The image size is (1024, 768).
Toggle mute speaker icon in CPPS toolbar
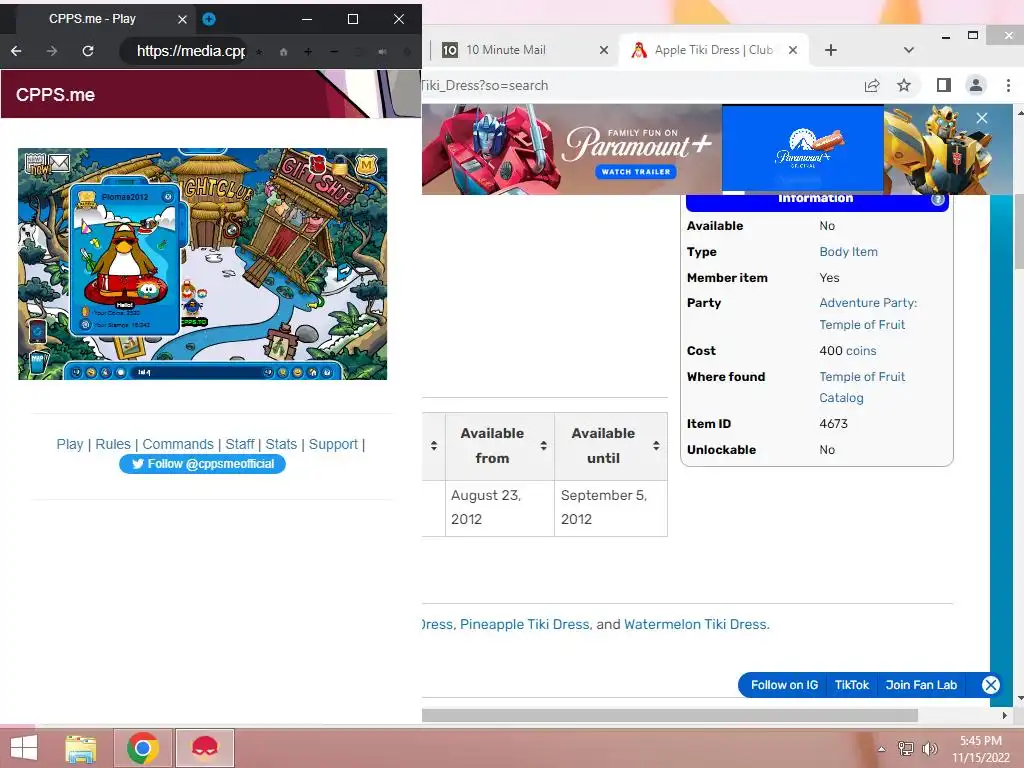383,52
